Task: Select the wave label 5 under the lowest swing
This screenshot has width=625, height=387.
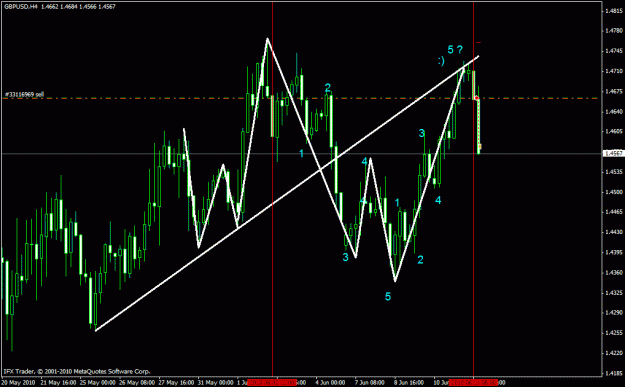Action: (x=388, y=297)
